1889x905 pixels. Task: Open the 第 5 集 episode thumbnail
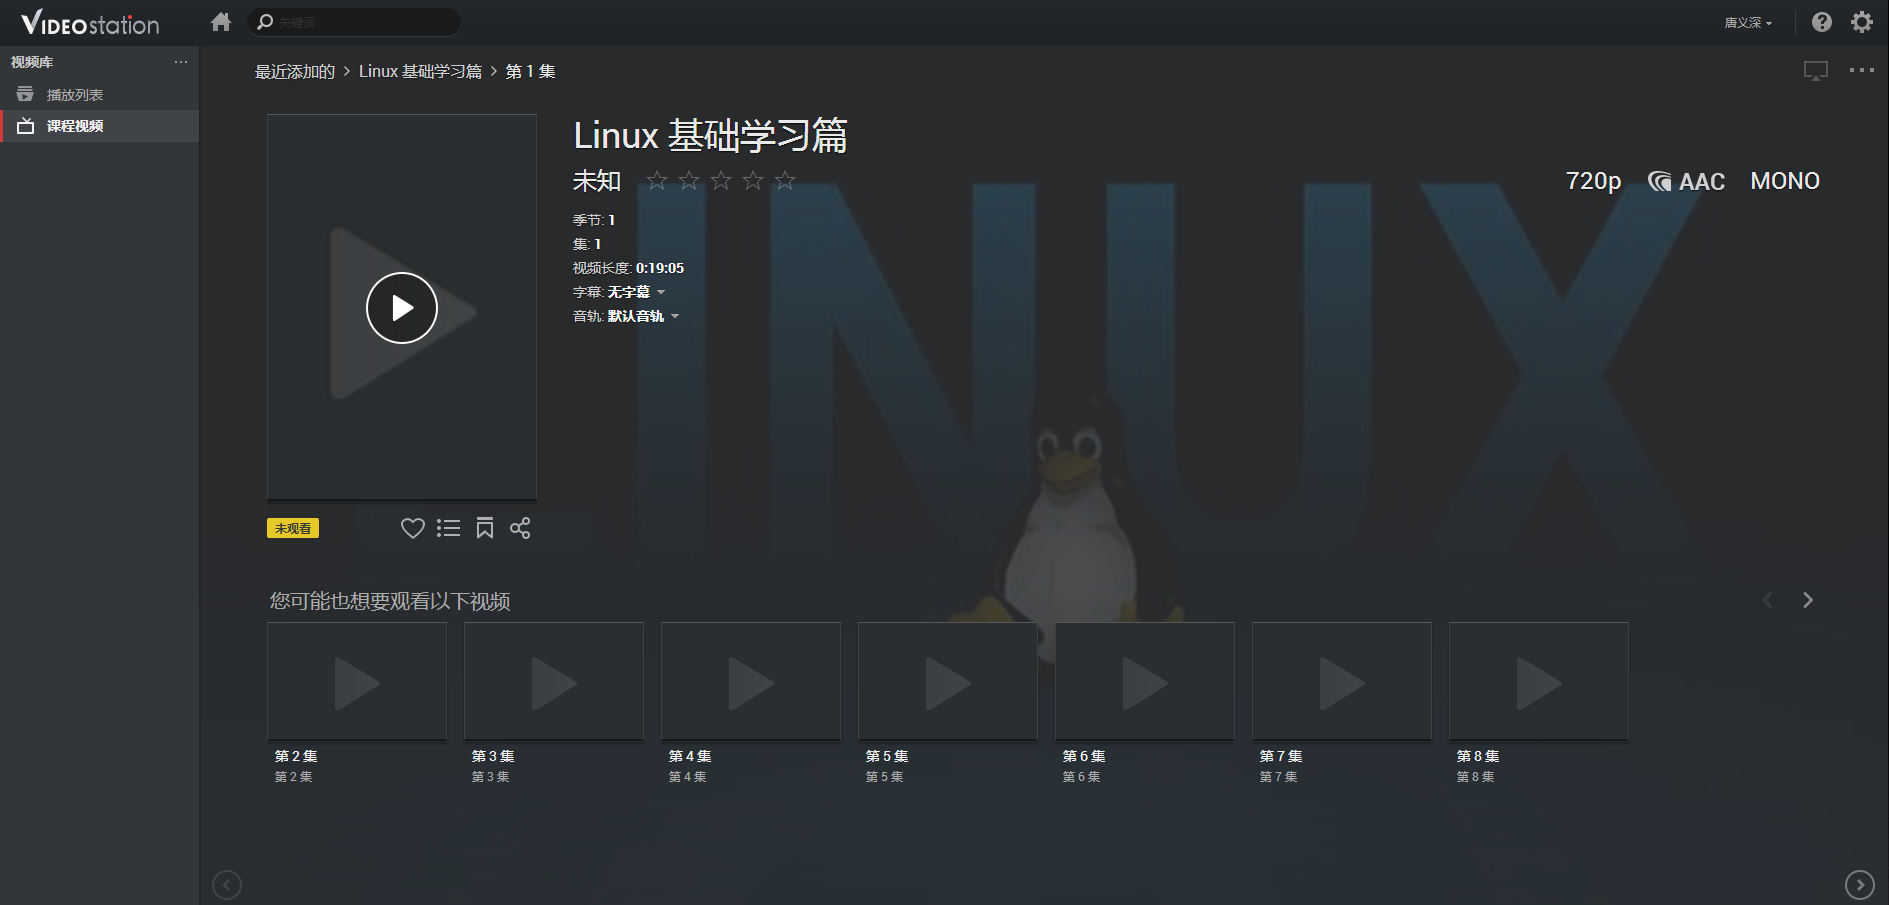947,682
